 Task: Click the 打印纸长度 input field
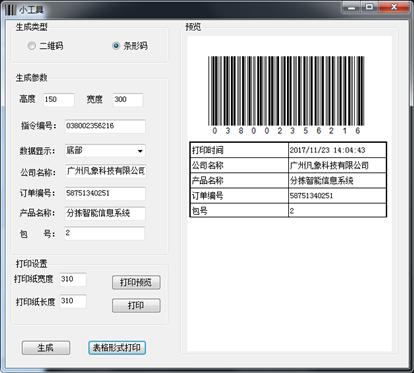pyautogui.click(x=73, y=301)
